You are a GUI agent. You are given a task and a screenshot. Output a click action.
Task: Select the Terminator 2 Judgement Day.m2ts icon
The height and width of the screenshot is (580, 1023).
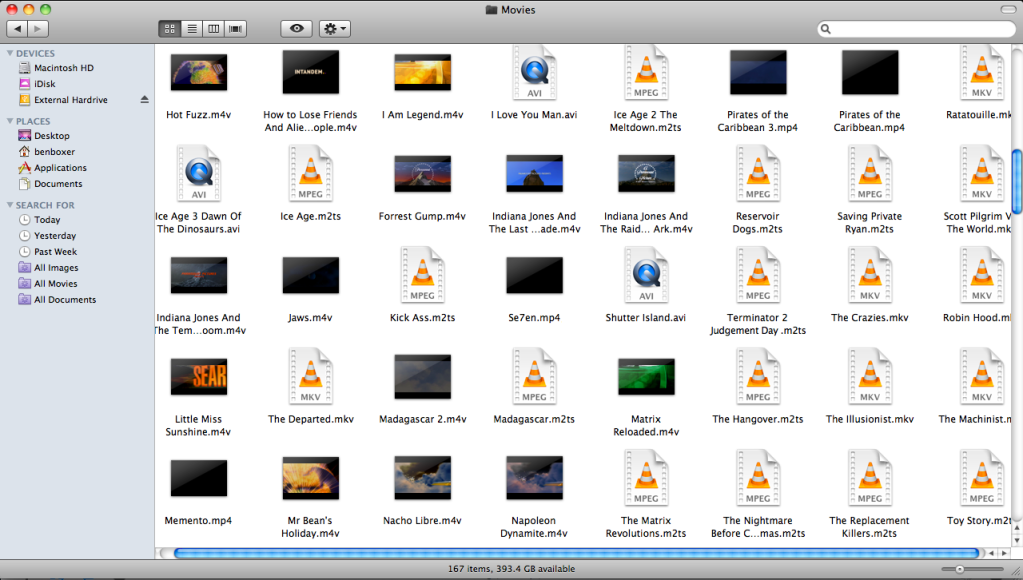click(x=758, y=275)
